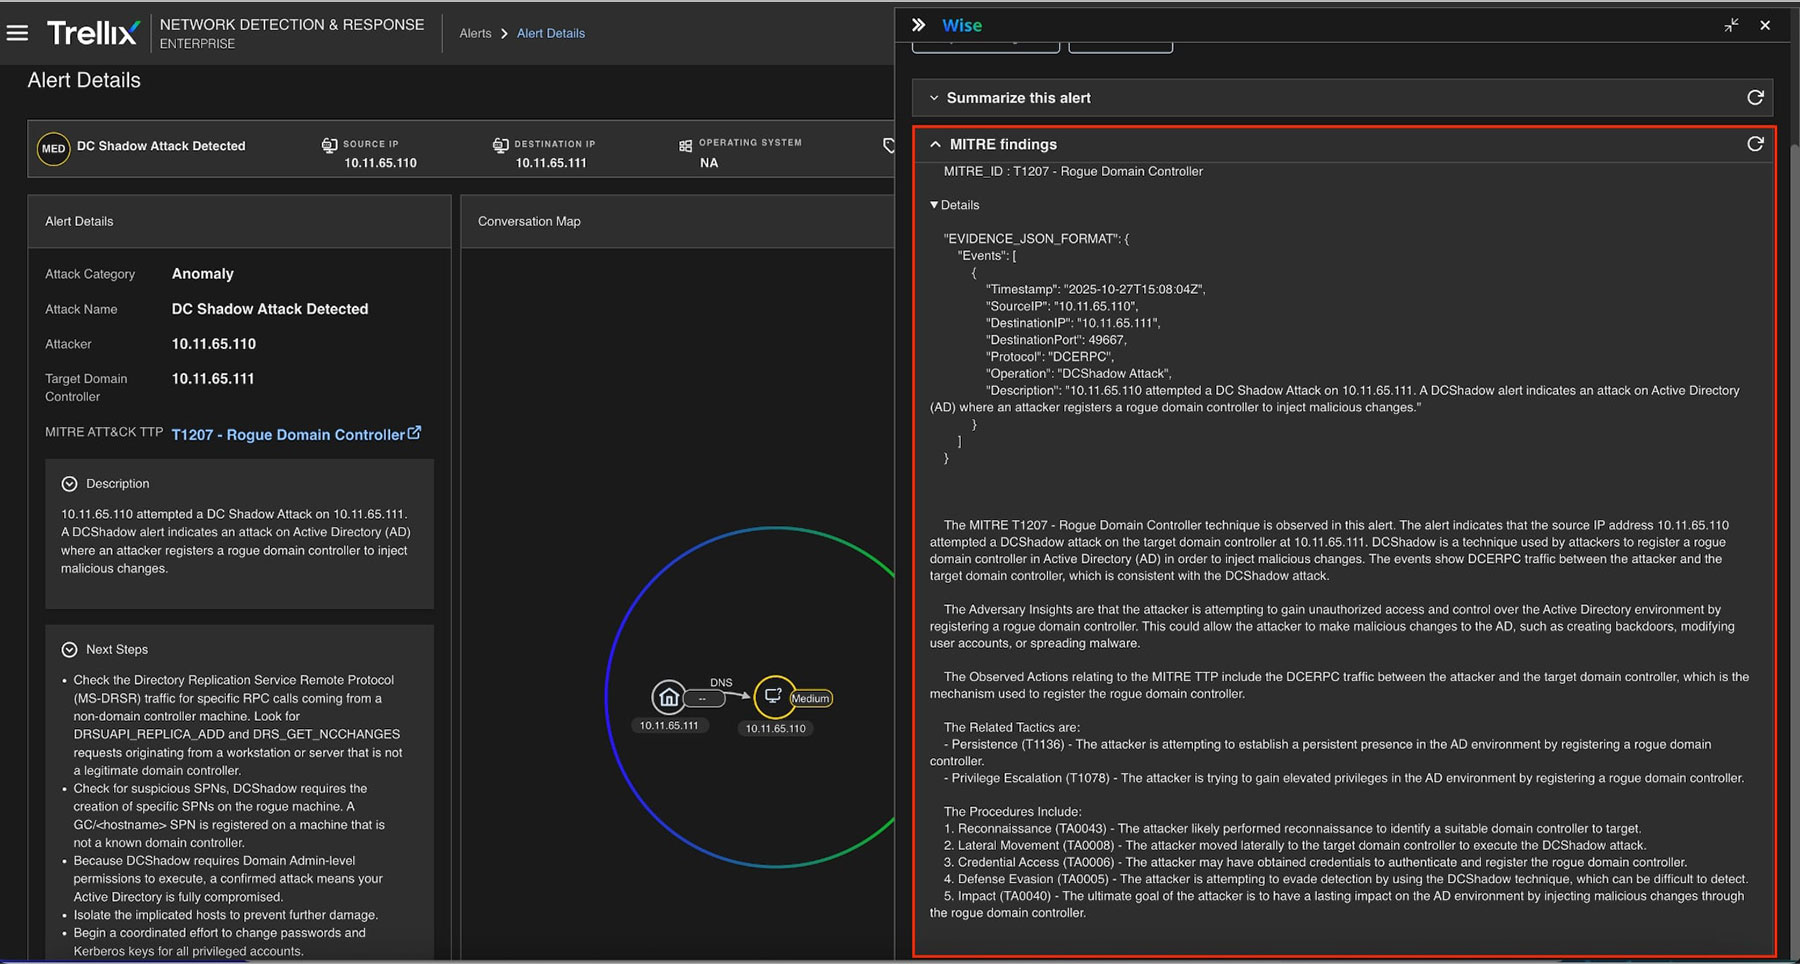Click the Source IP icon in alert header
Viewport: 1800px width, 964px height.
tap(329, 145)
